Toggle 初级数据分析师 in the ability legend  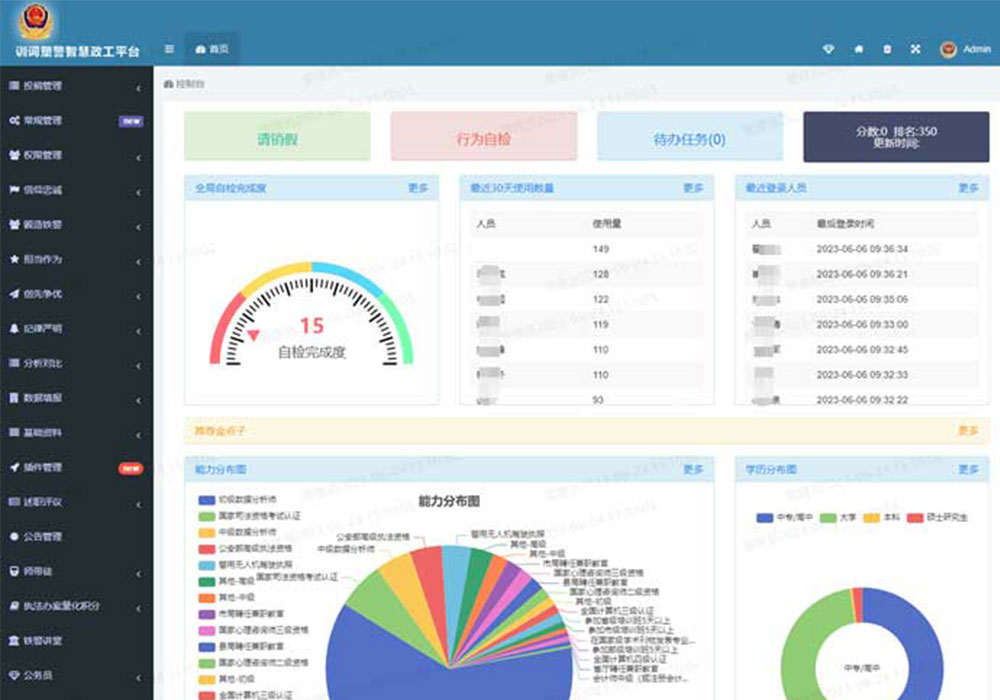[x=237, y=500]
